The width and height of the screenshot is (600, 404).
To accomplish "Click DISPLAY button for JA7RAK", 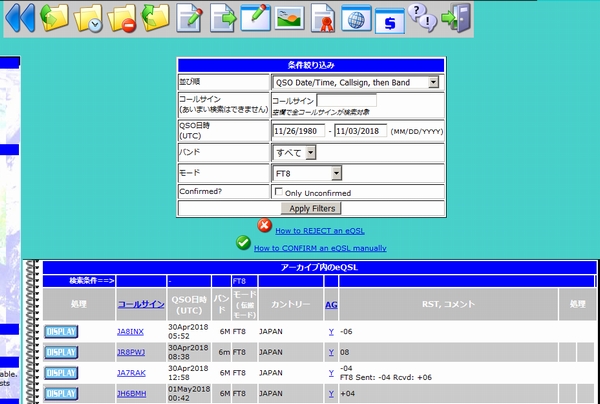I will pos(61,373).
